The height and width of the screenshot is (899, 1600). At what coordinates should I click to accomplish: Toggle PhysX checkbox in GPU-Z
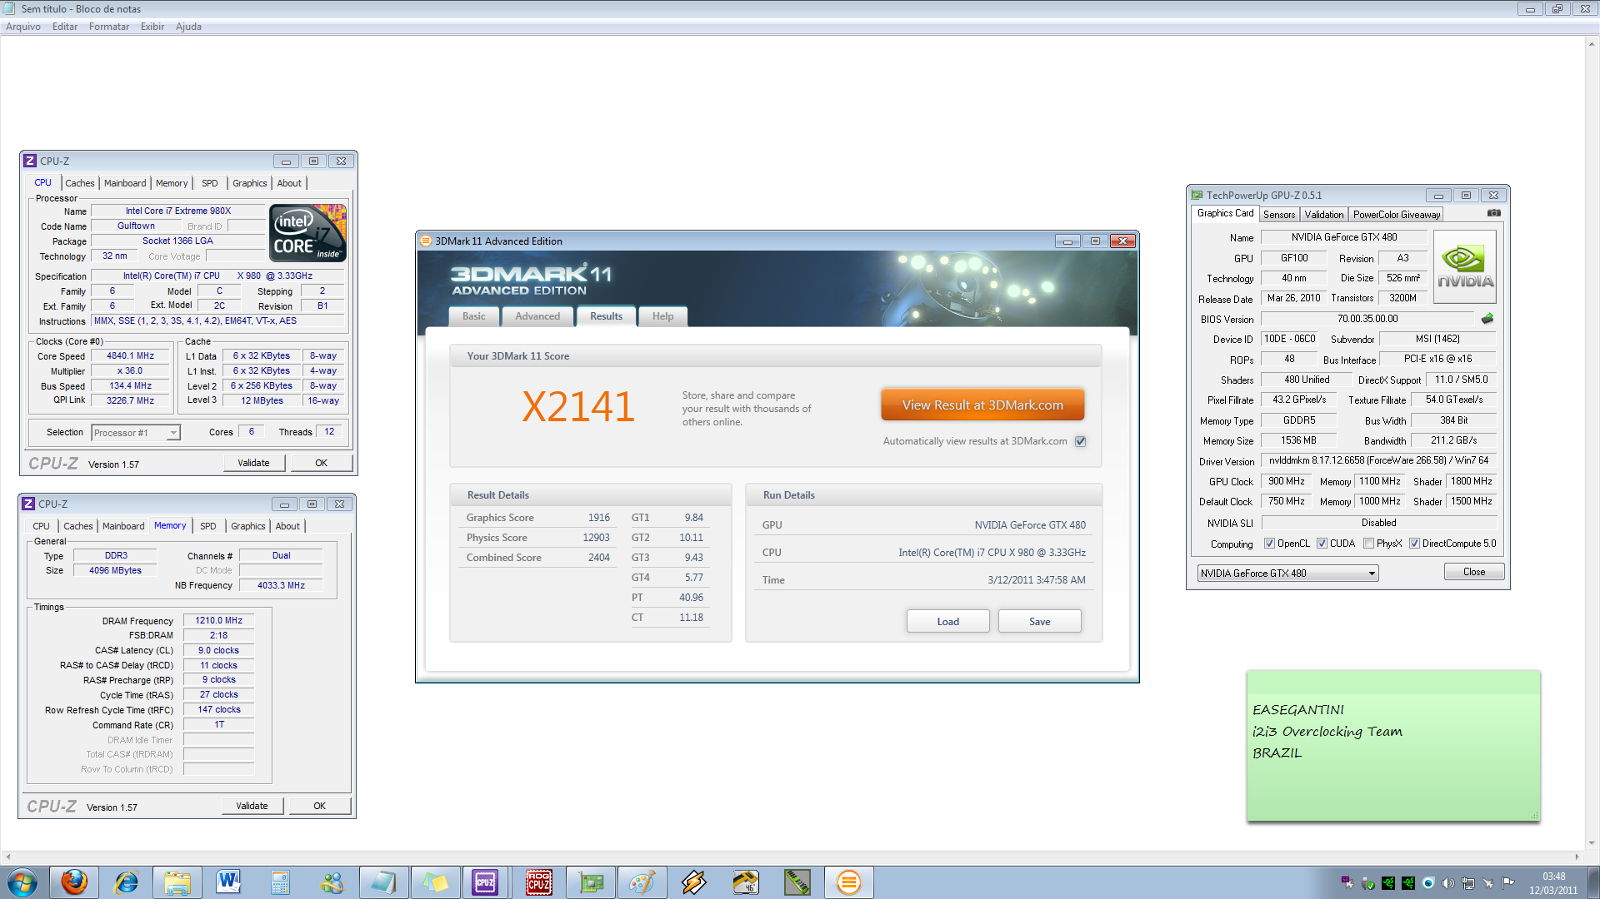1368,544
